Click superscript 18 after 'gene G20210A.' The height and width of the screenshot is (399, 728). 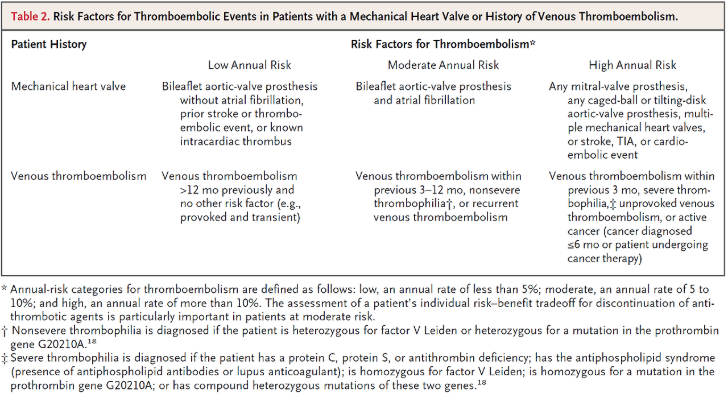[92, 342]
